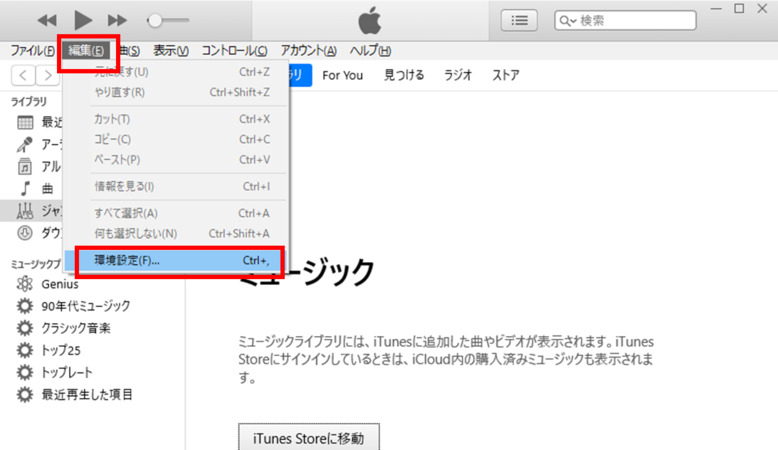Click gear icon beside 最近再生した項目
This screenshot has width=778, height=450.
(x=24, y=395)
